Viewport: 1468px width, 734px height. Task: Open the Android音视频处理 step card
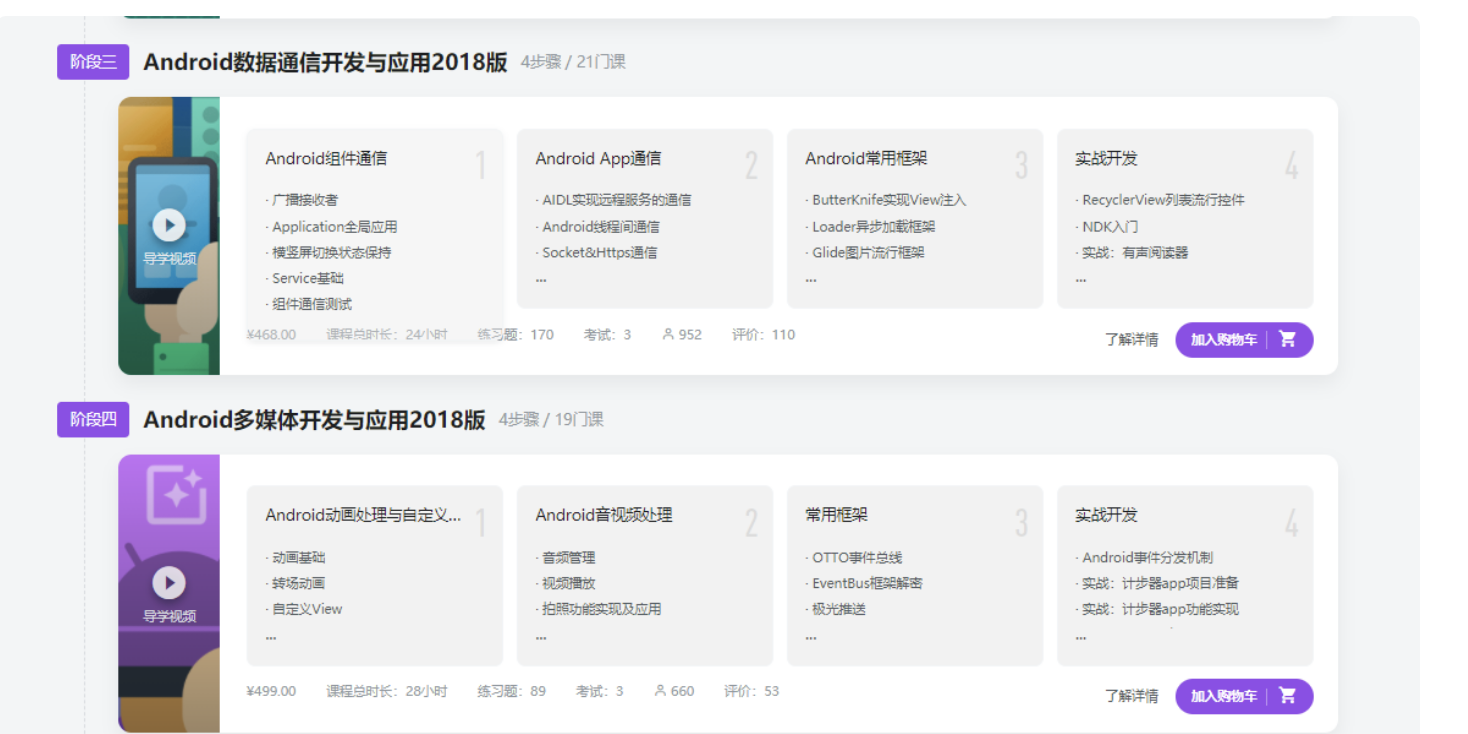coord(645,576)
